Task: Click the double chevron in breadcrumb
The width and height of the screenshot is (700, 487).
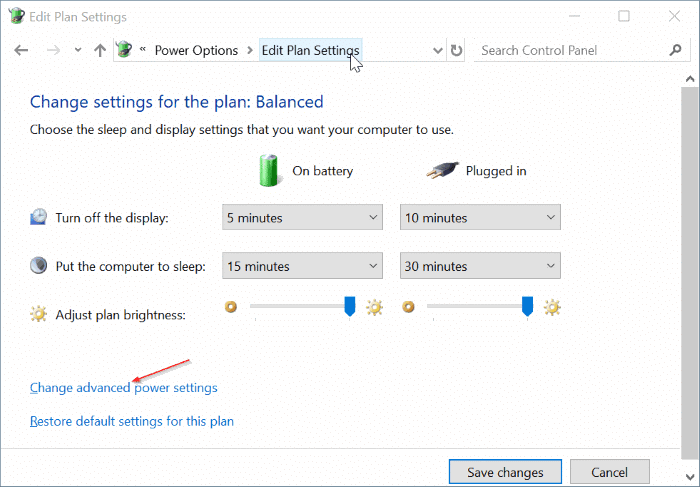Action: (x=143, y=49)
